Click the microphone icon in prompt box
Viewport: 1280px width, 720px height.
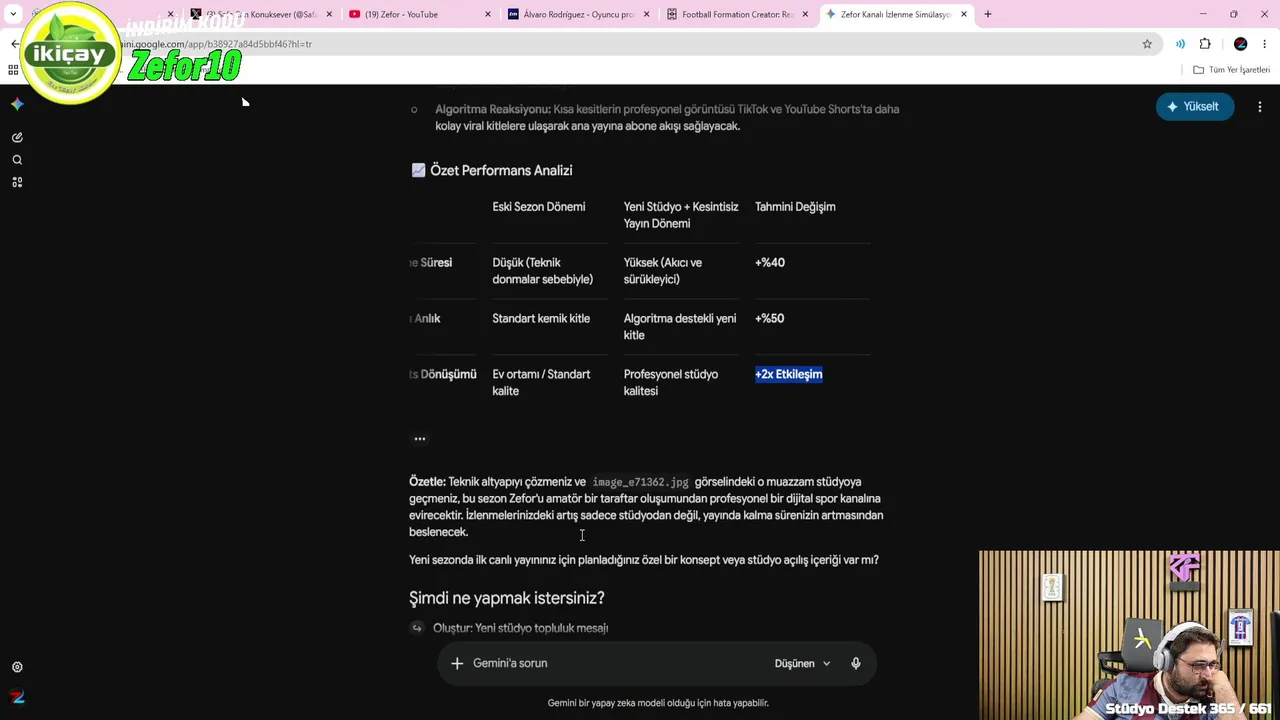point(856,663)
